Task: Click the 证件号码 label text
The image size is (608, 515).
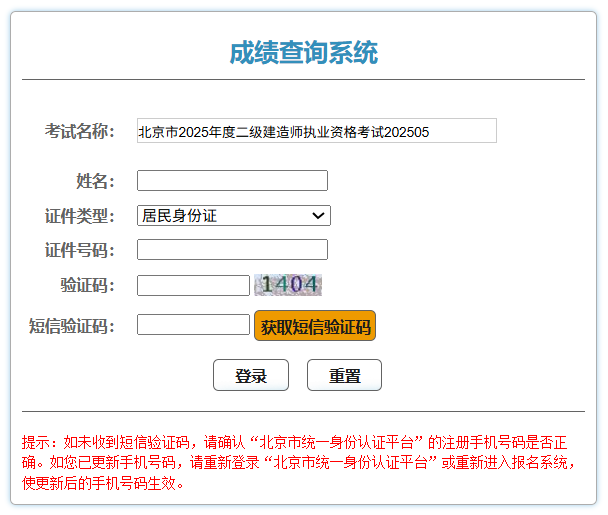Action: pyautogui.click(x=79, y=250)
